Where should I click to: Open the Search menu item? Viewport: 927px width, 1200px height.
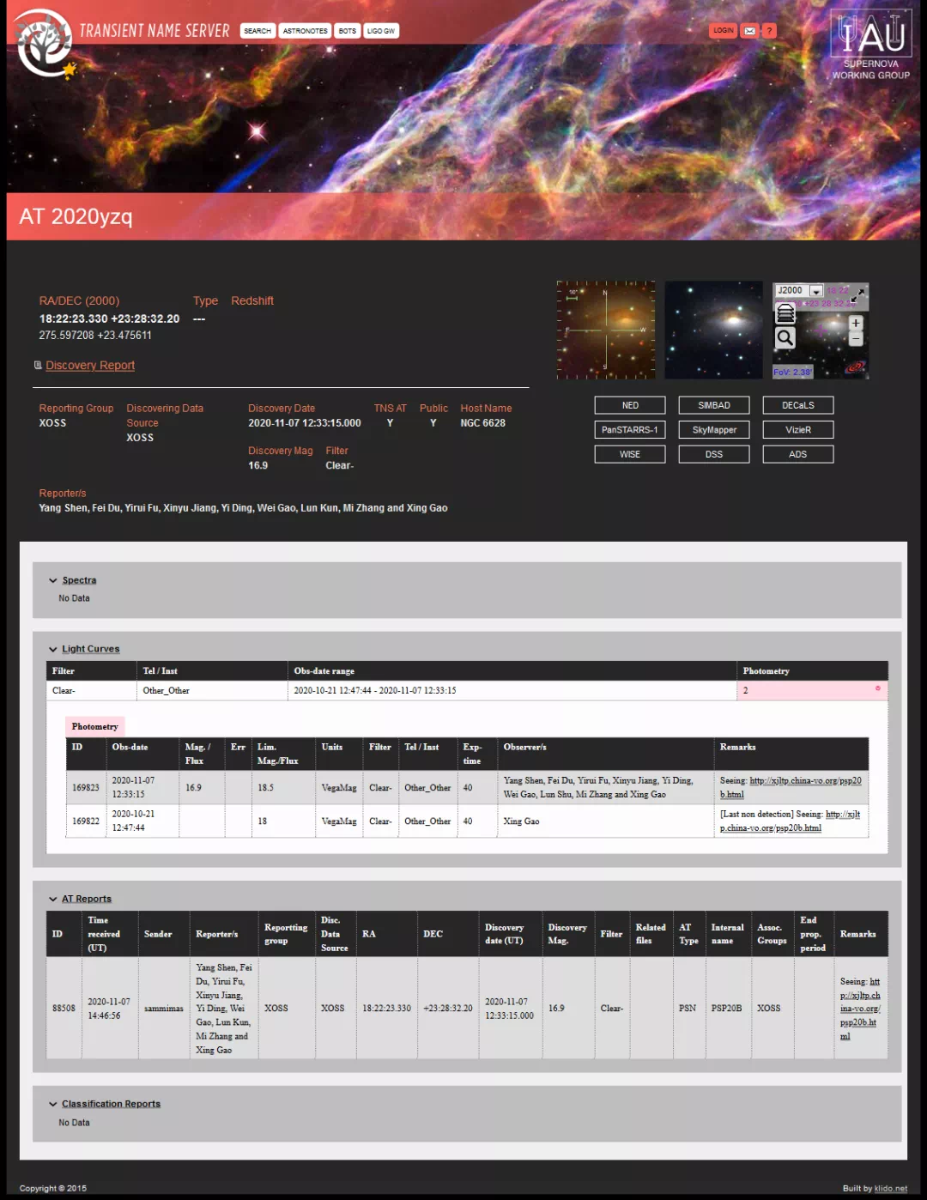(x=257, y=31)
